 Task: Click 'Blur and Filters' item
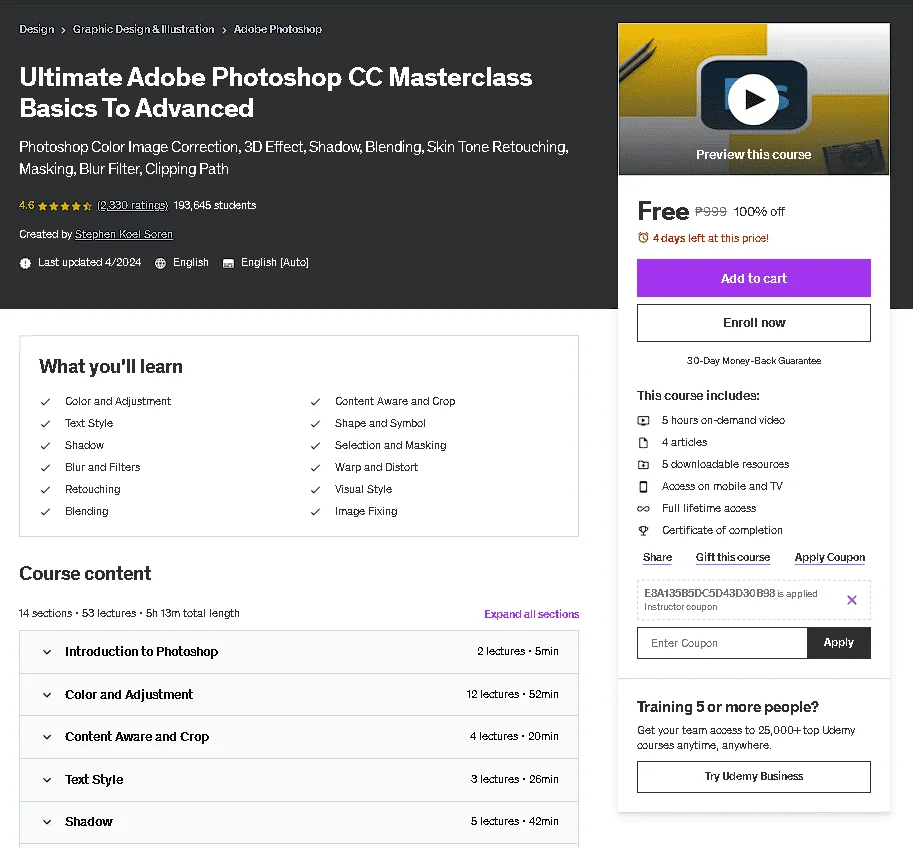click(x=102, y=467)
